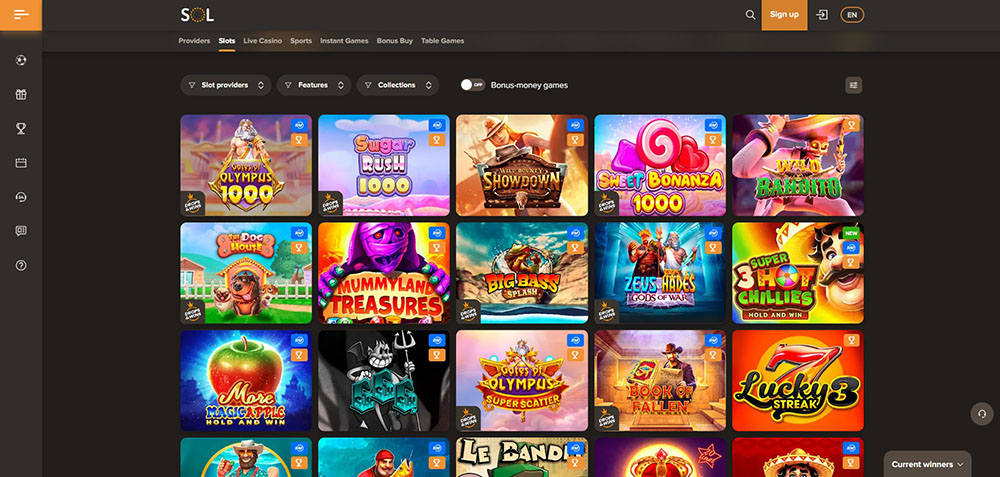Launch the Wild Bandito game

pyautogui.click(x=798, y=165)
